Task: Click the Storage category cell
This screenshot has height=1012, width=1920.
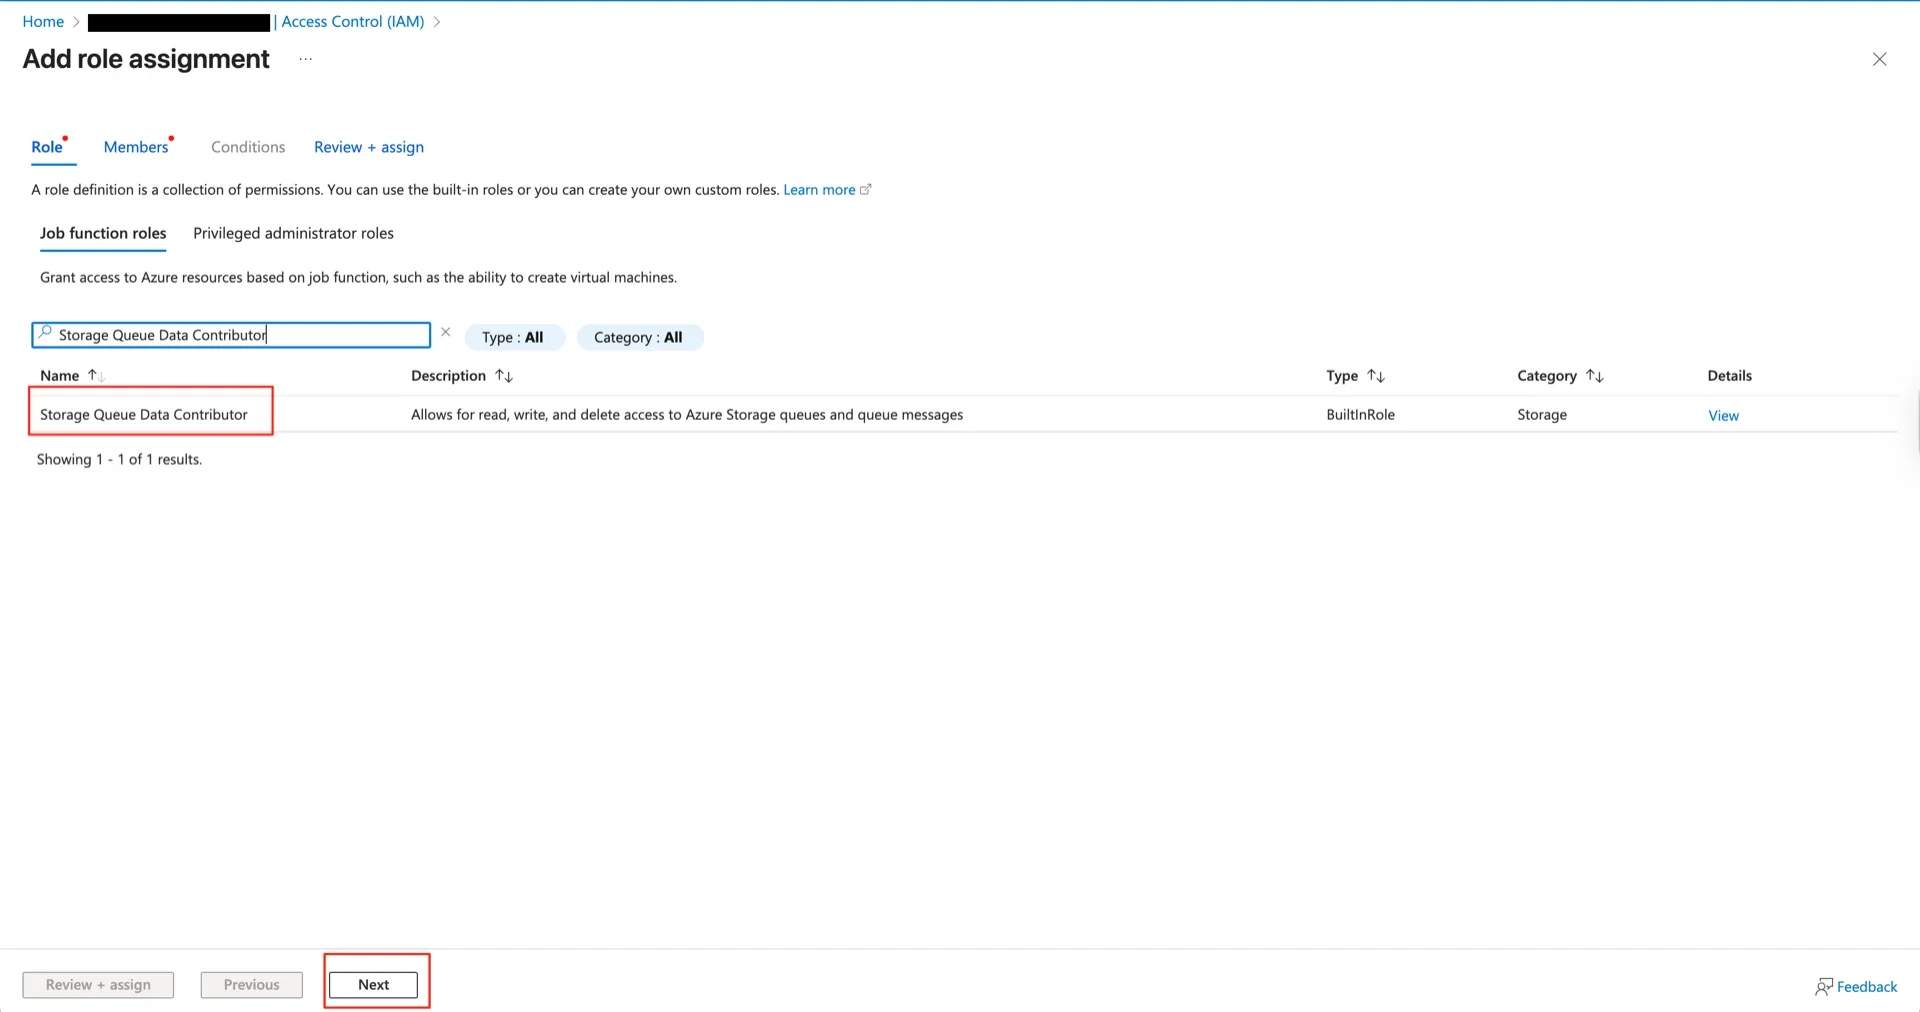Action: 1542,414
